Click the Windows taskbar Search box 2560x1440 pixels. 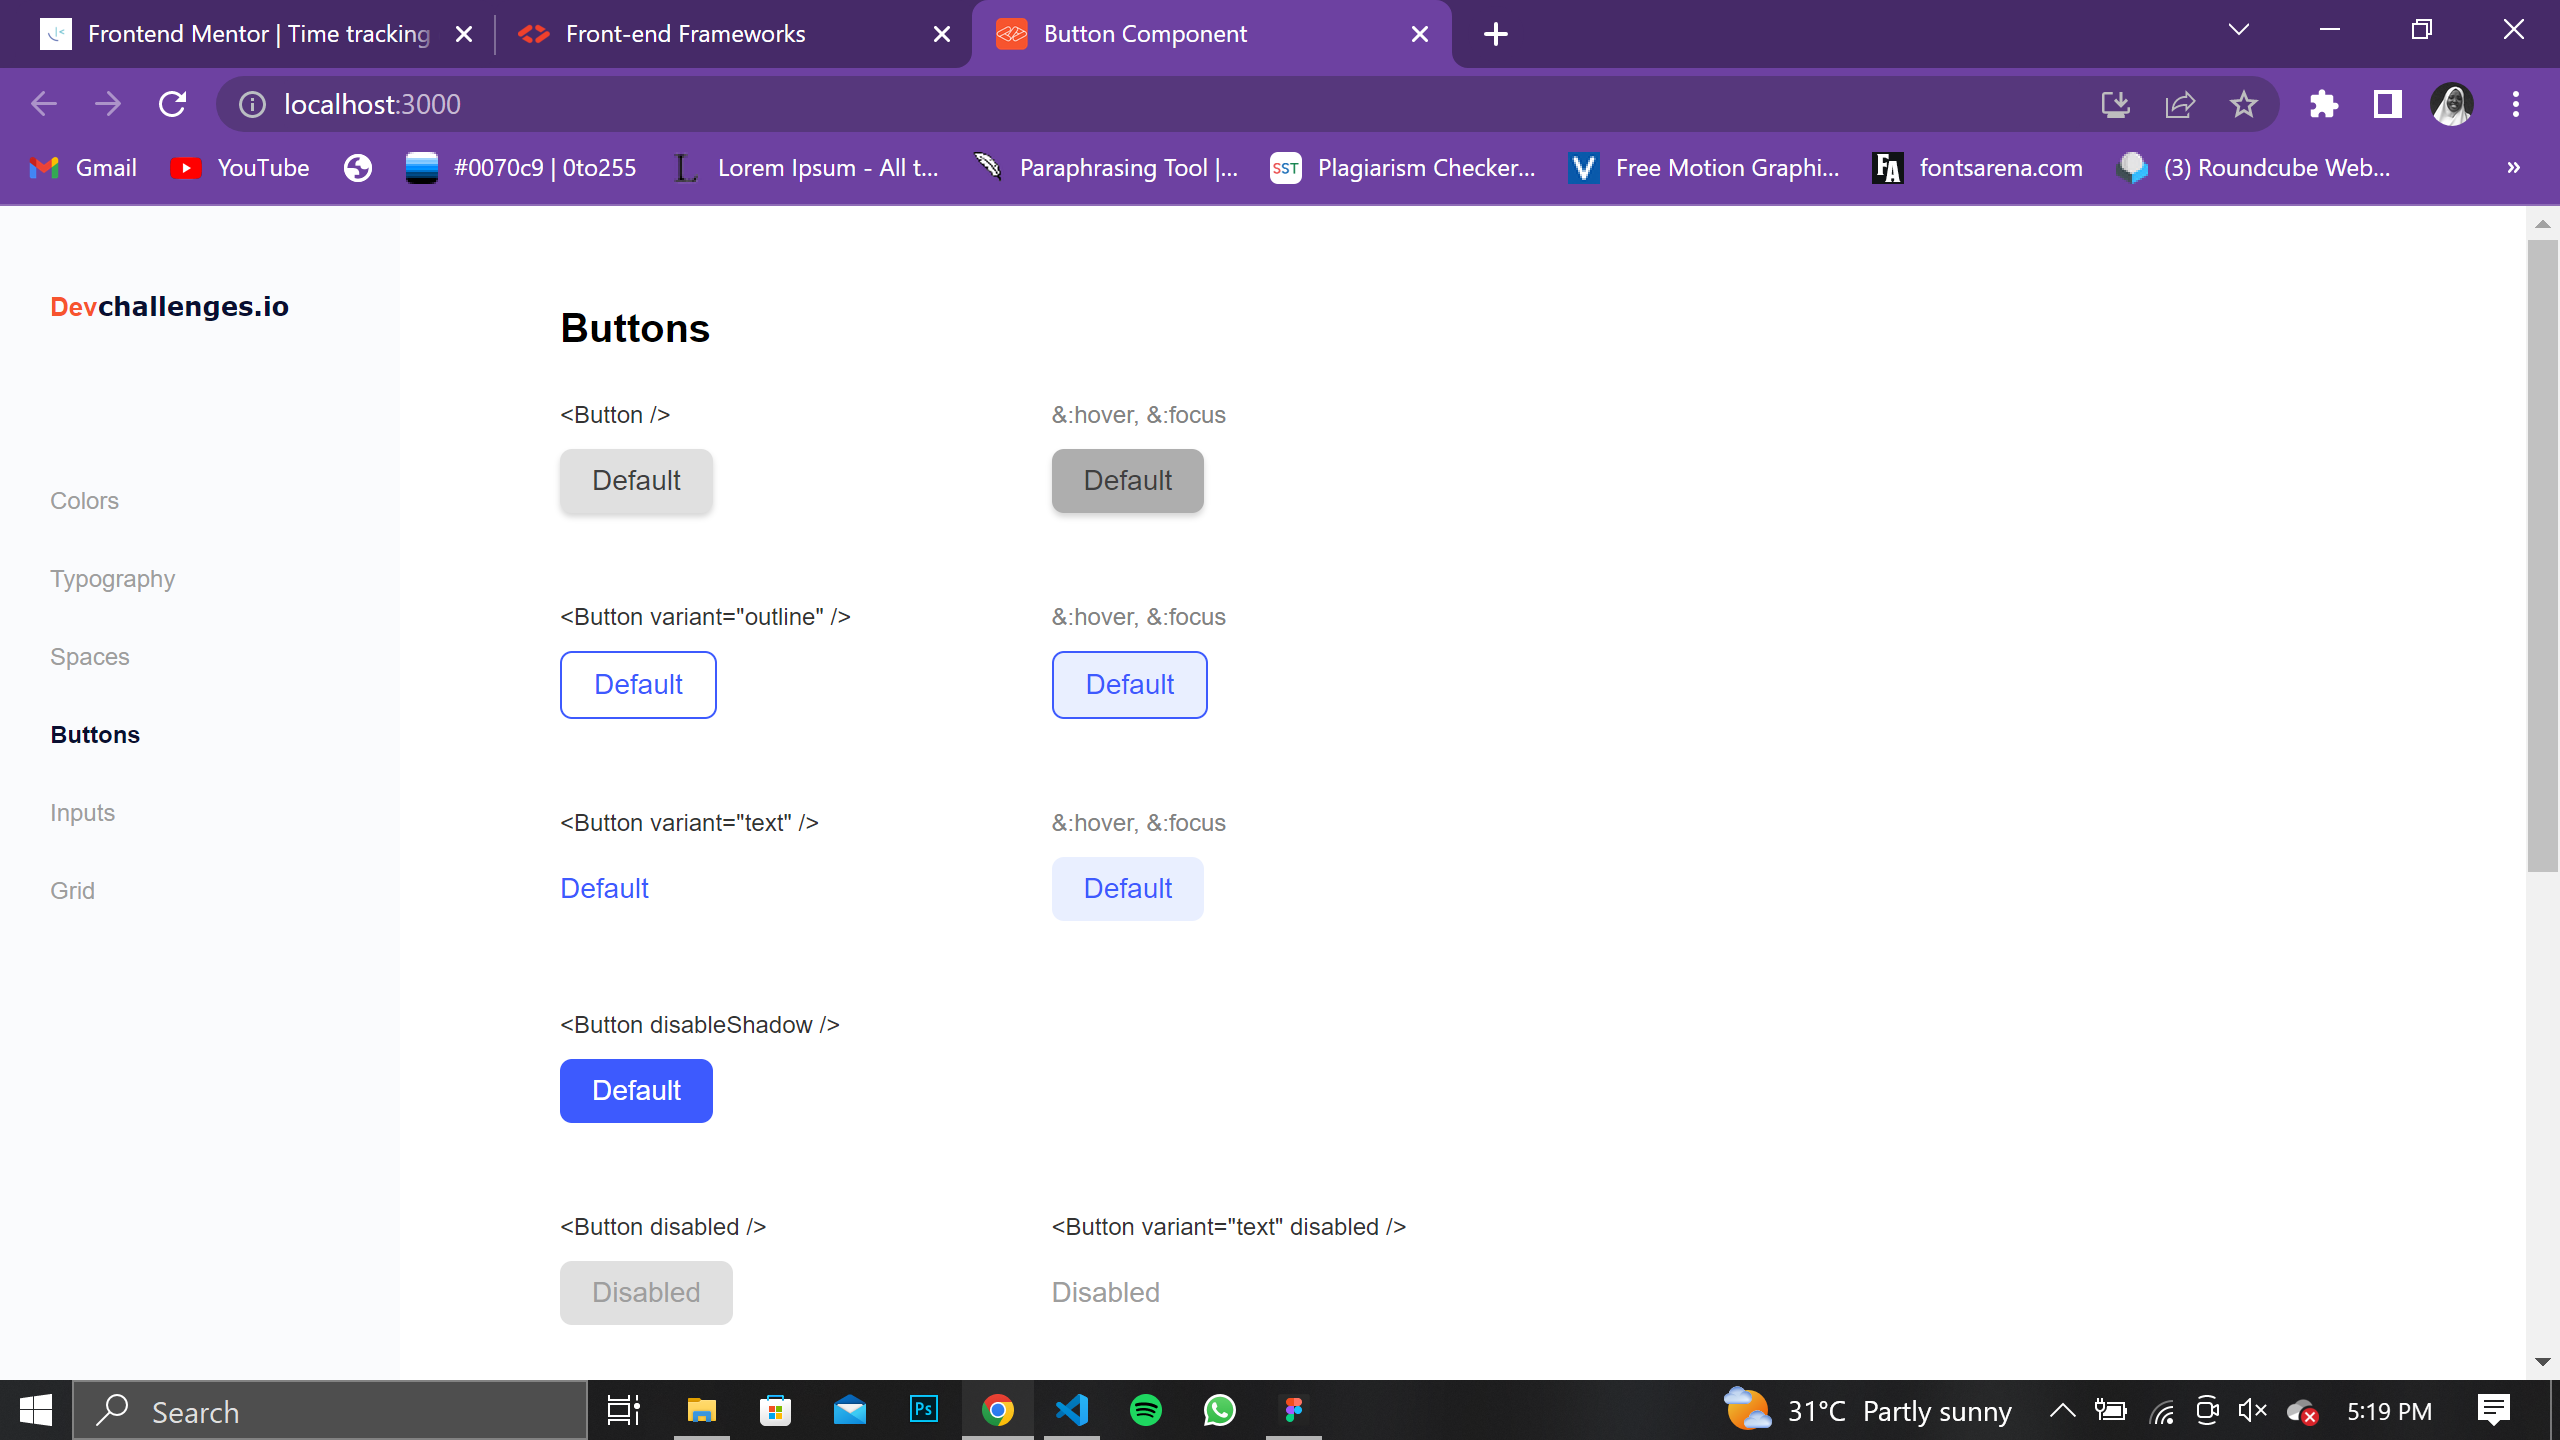click(330, 1411)
